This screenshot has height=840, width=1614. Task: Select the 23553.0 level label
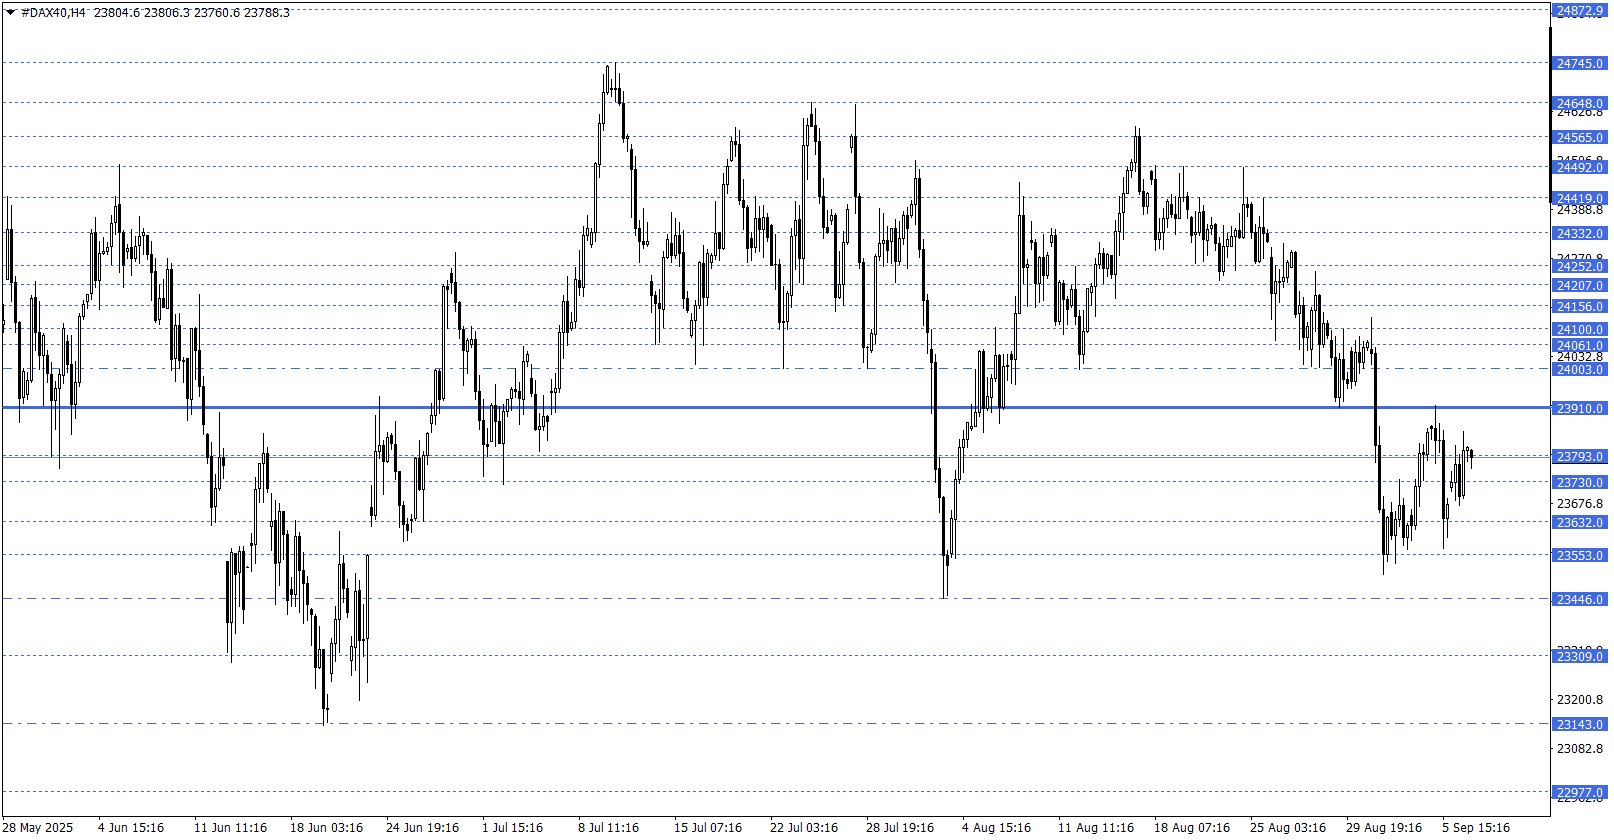[1579, 556]
